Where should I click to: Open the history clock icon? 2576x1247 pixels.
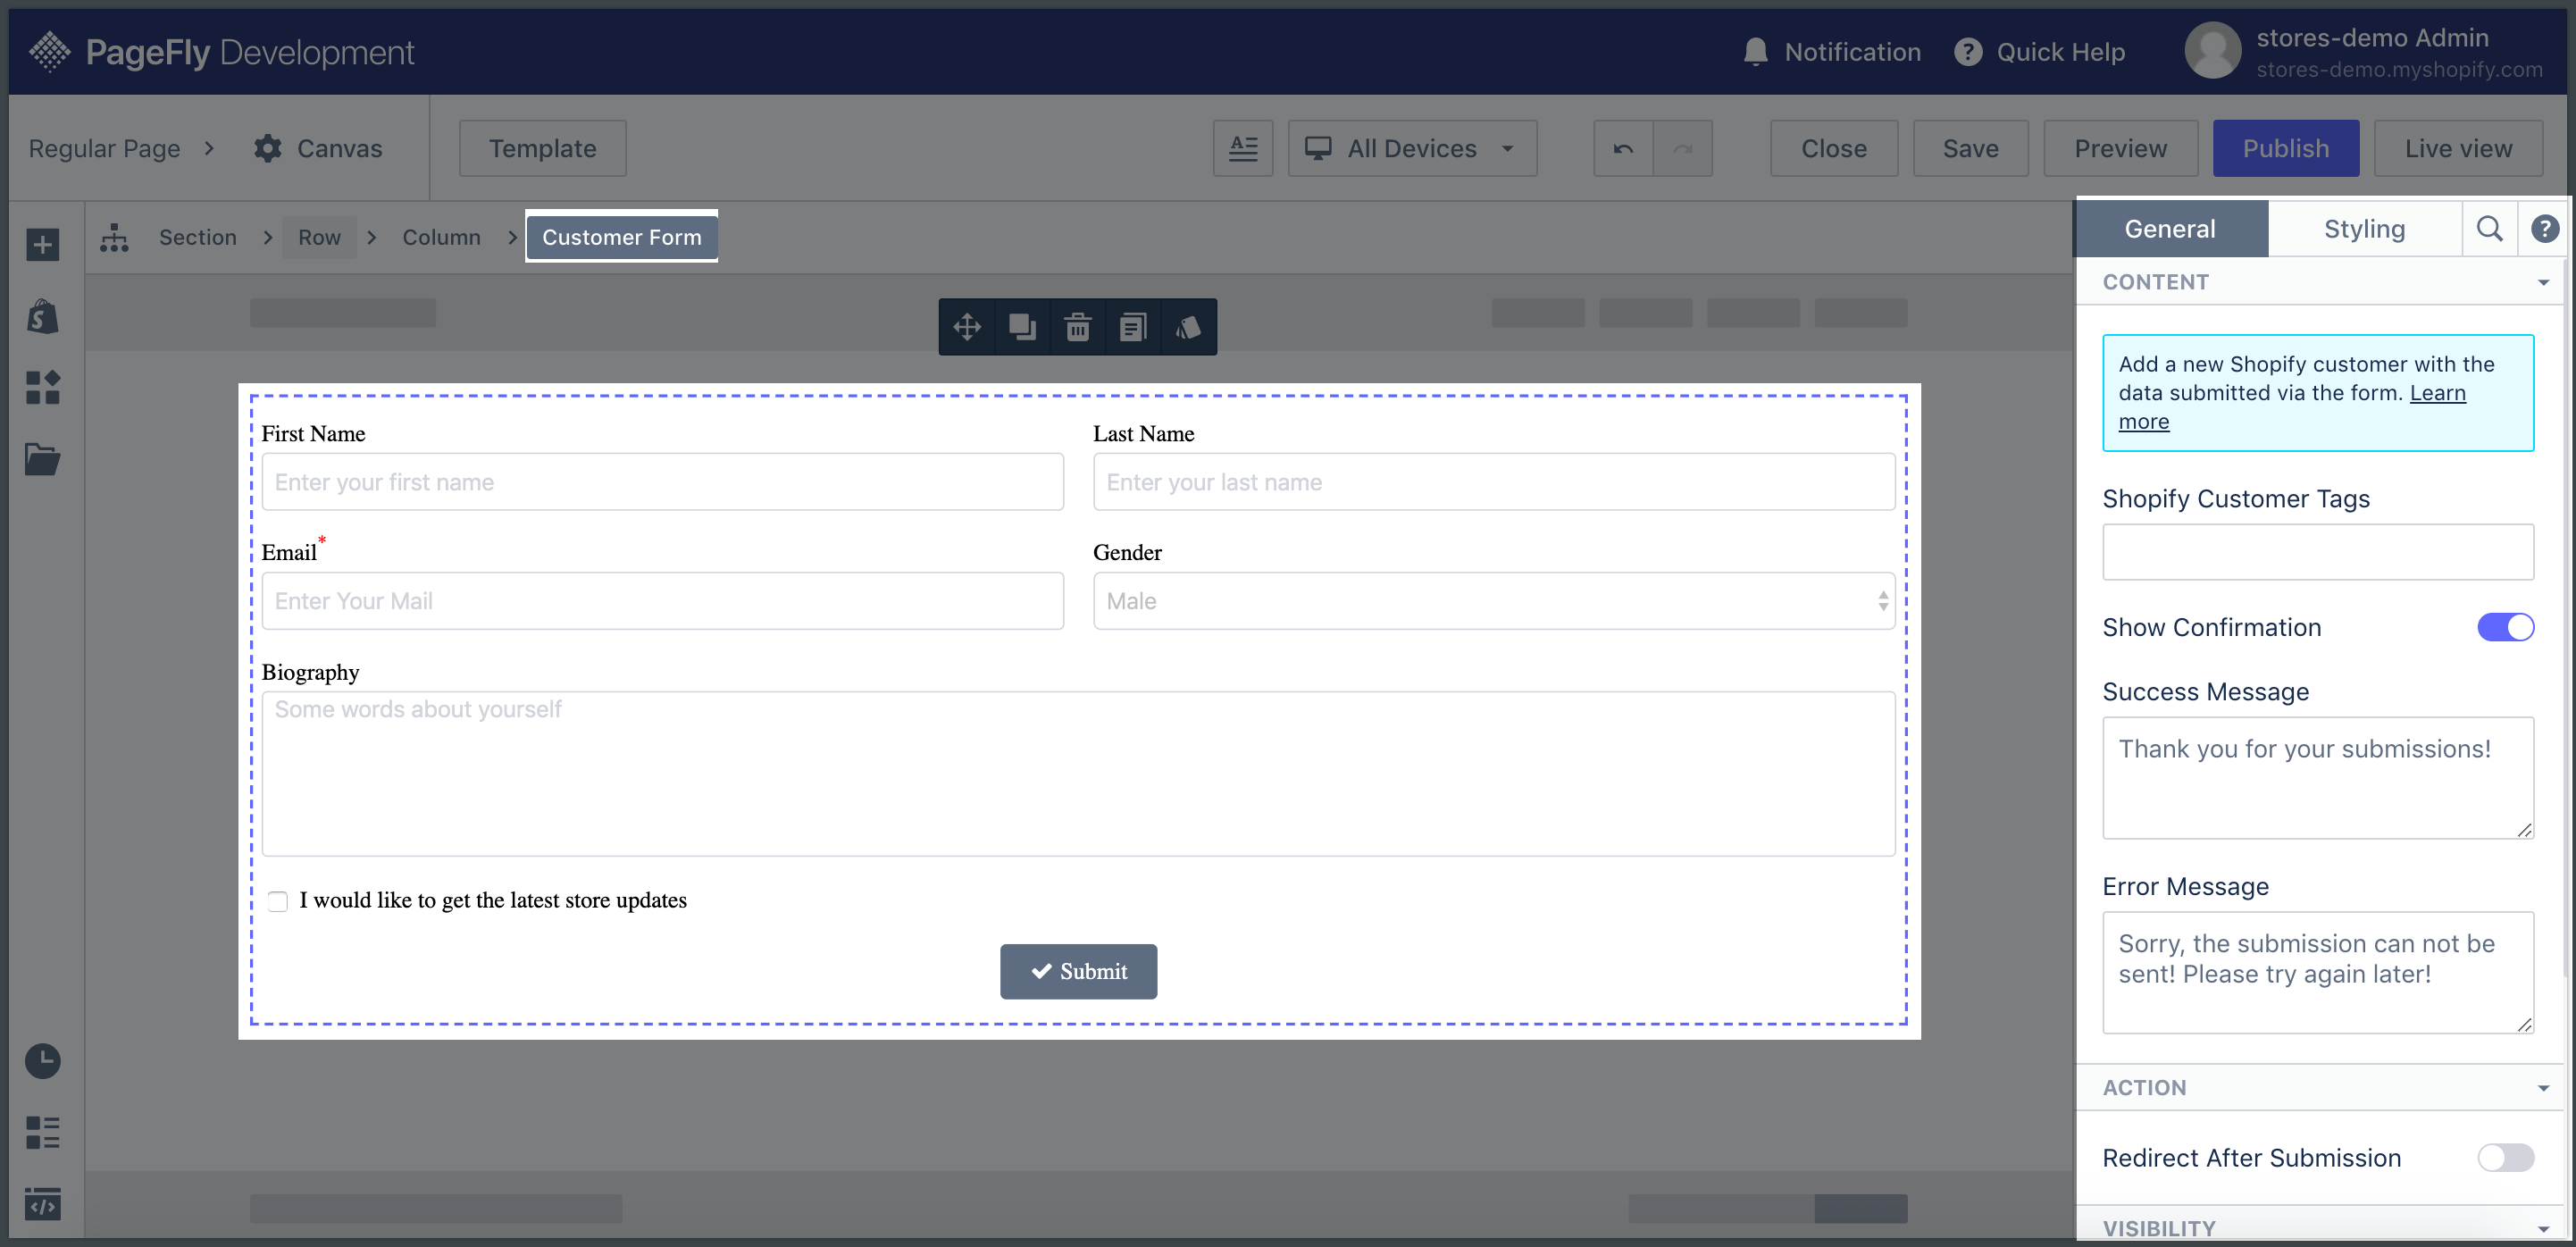point(42,1061)
